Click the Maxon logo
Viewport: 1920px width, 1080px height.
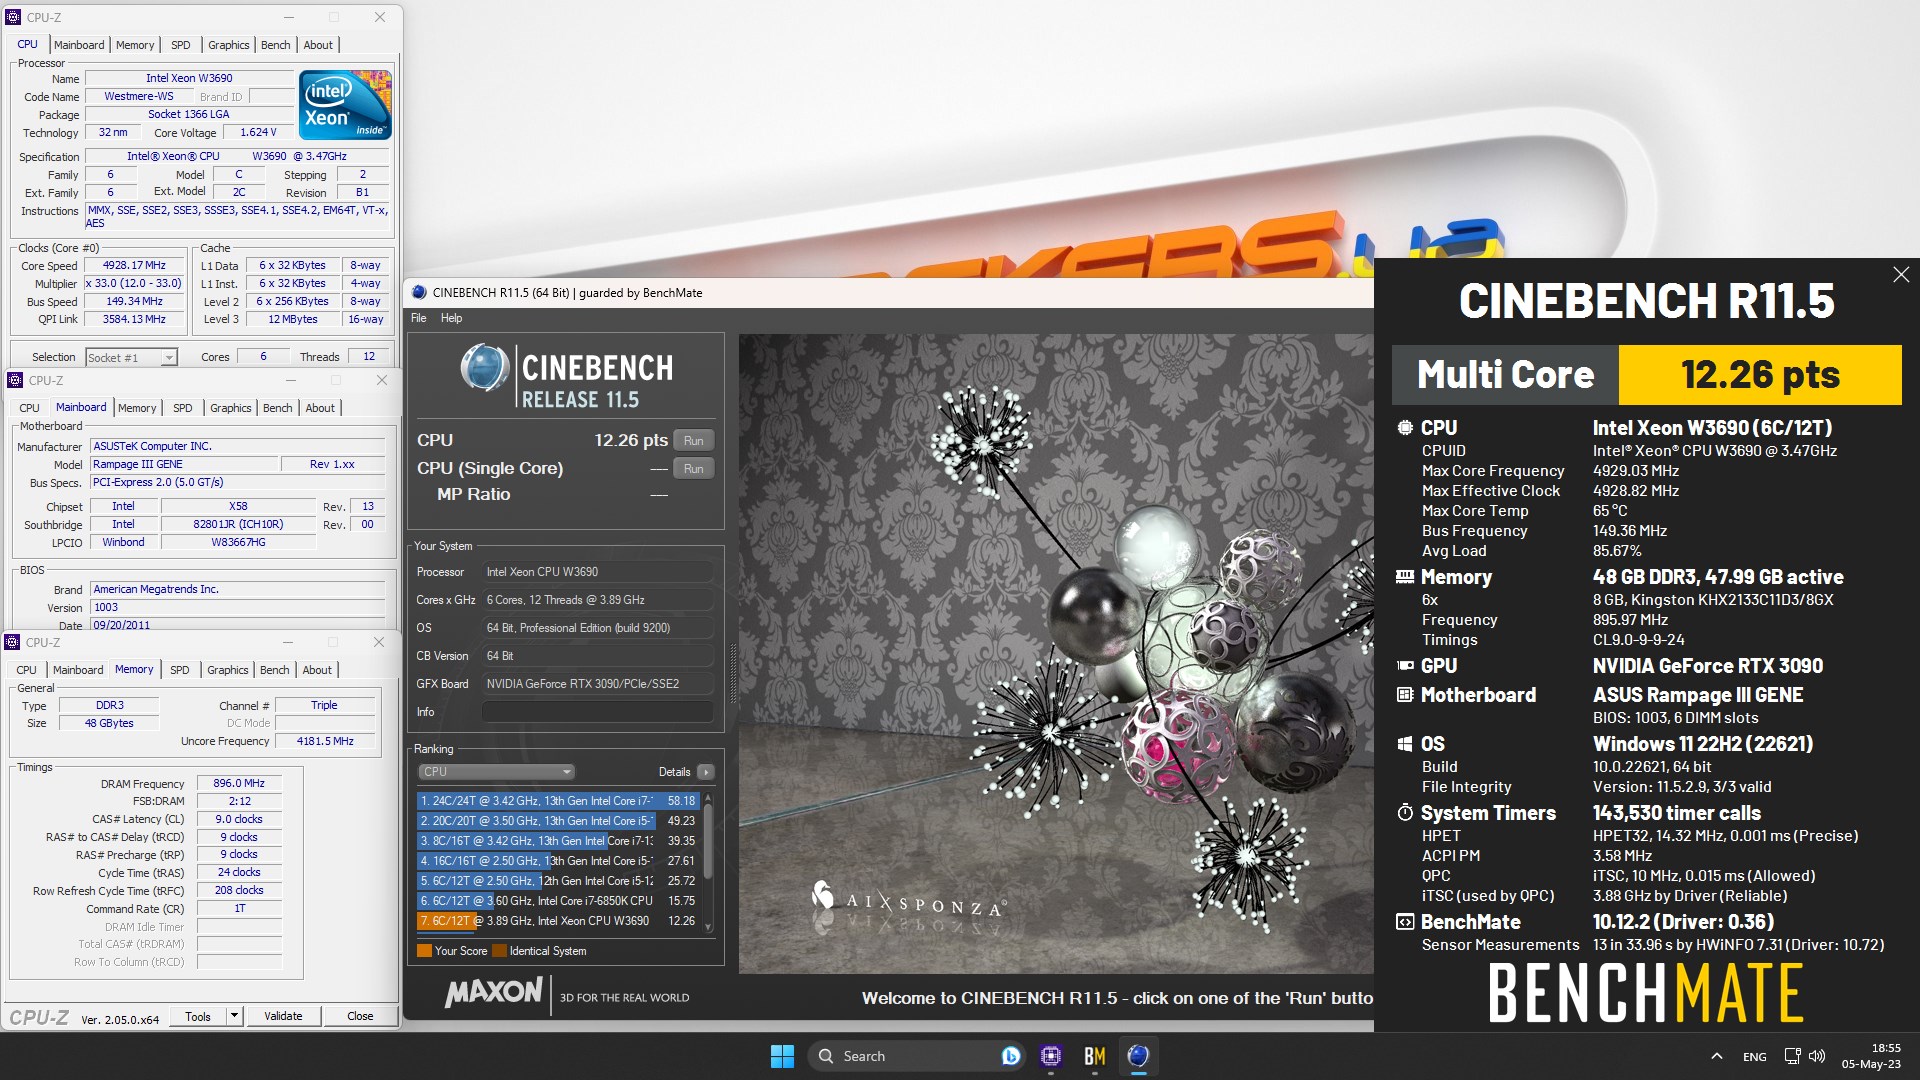pos(494,992)
